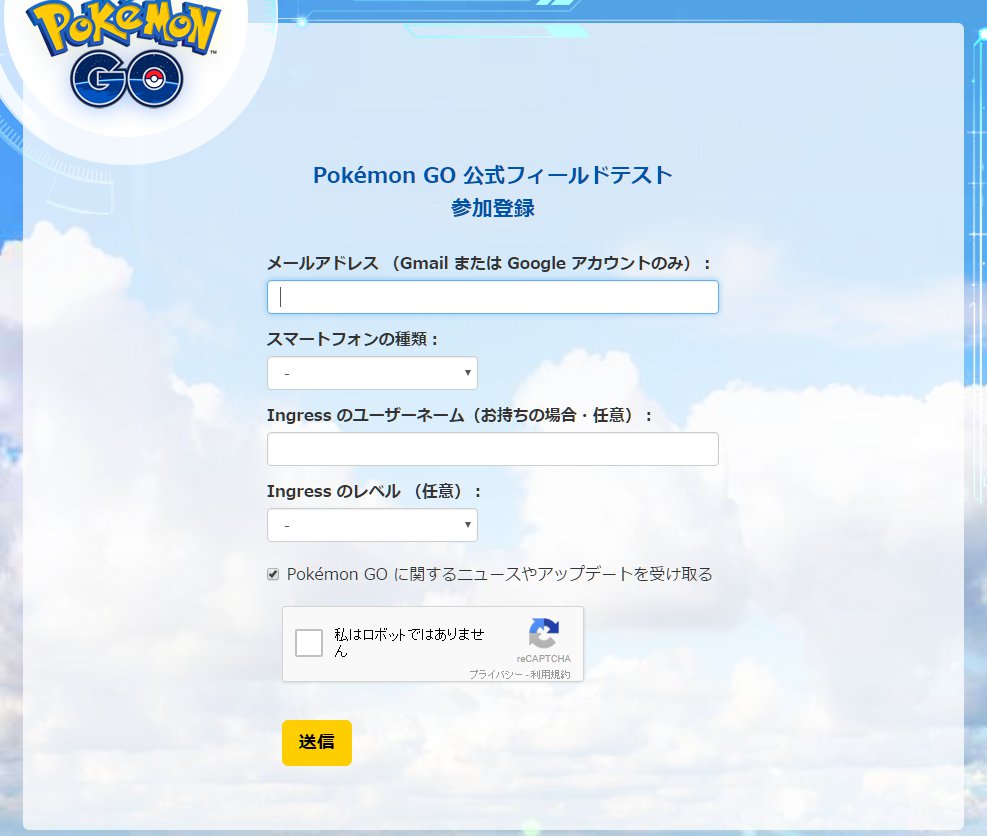Click the reCAPTCHA logo icon
The height and width of the screenshot is (836, 987).
tap(544, 633)
